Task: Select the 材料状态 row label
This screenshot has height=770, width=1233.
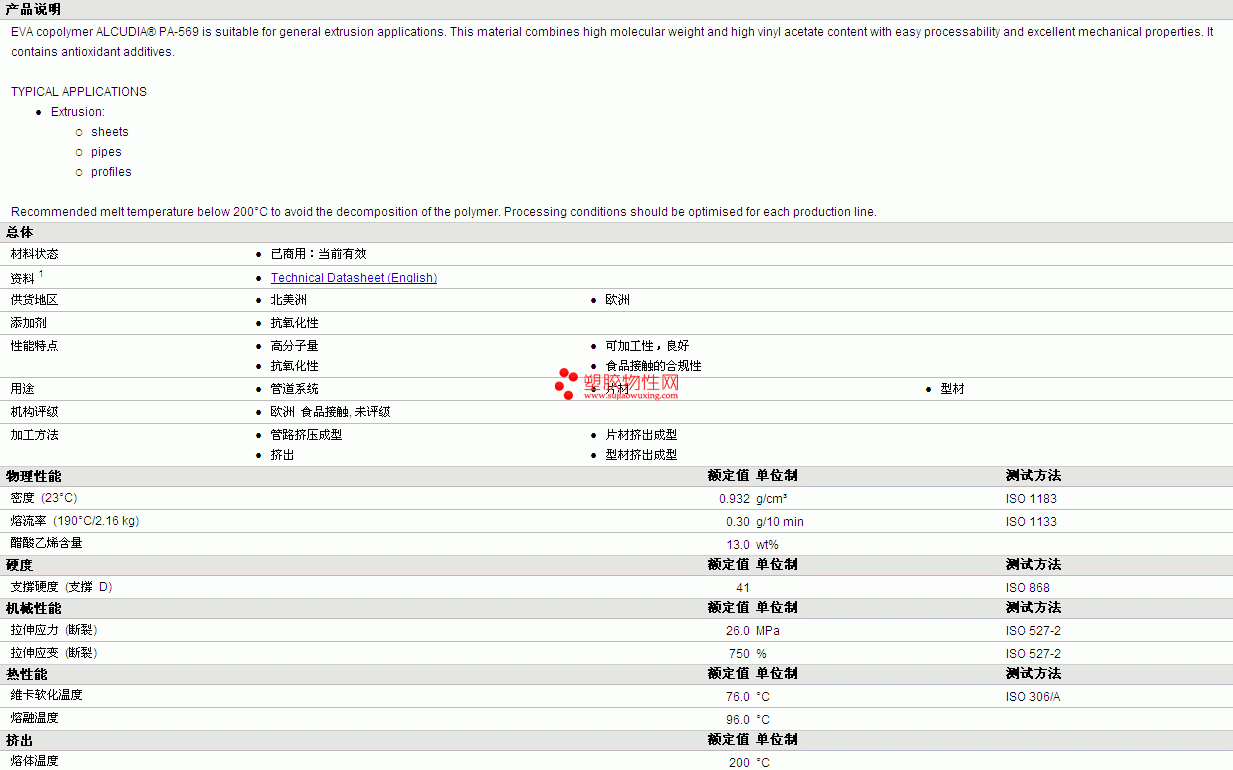Action: [x=35, y=254]
